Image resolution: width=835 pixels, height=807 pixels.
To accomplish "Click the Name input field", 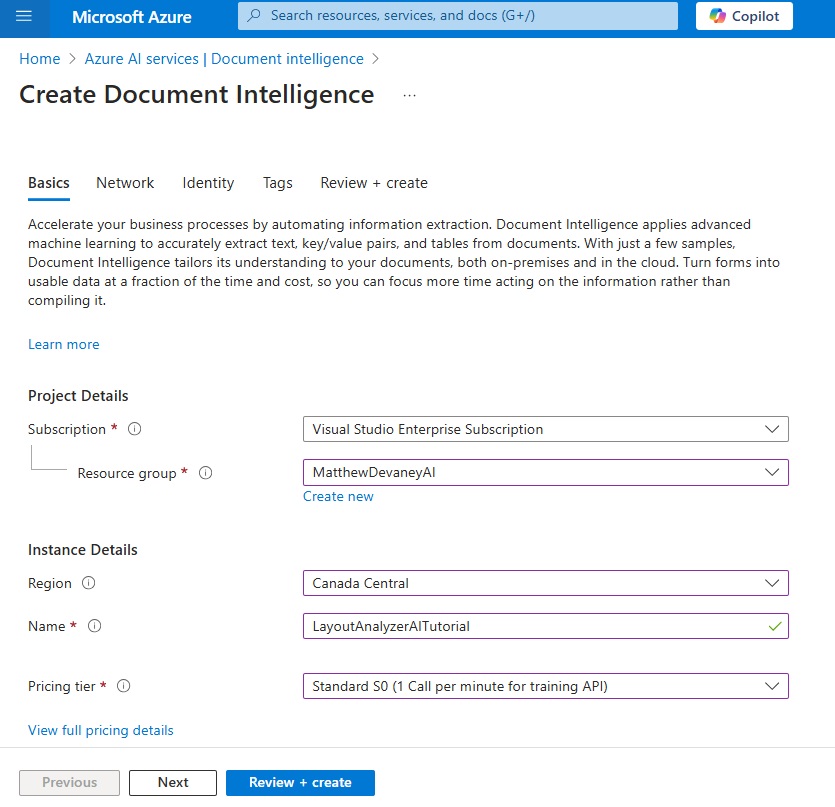I will pos(545,626).
